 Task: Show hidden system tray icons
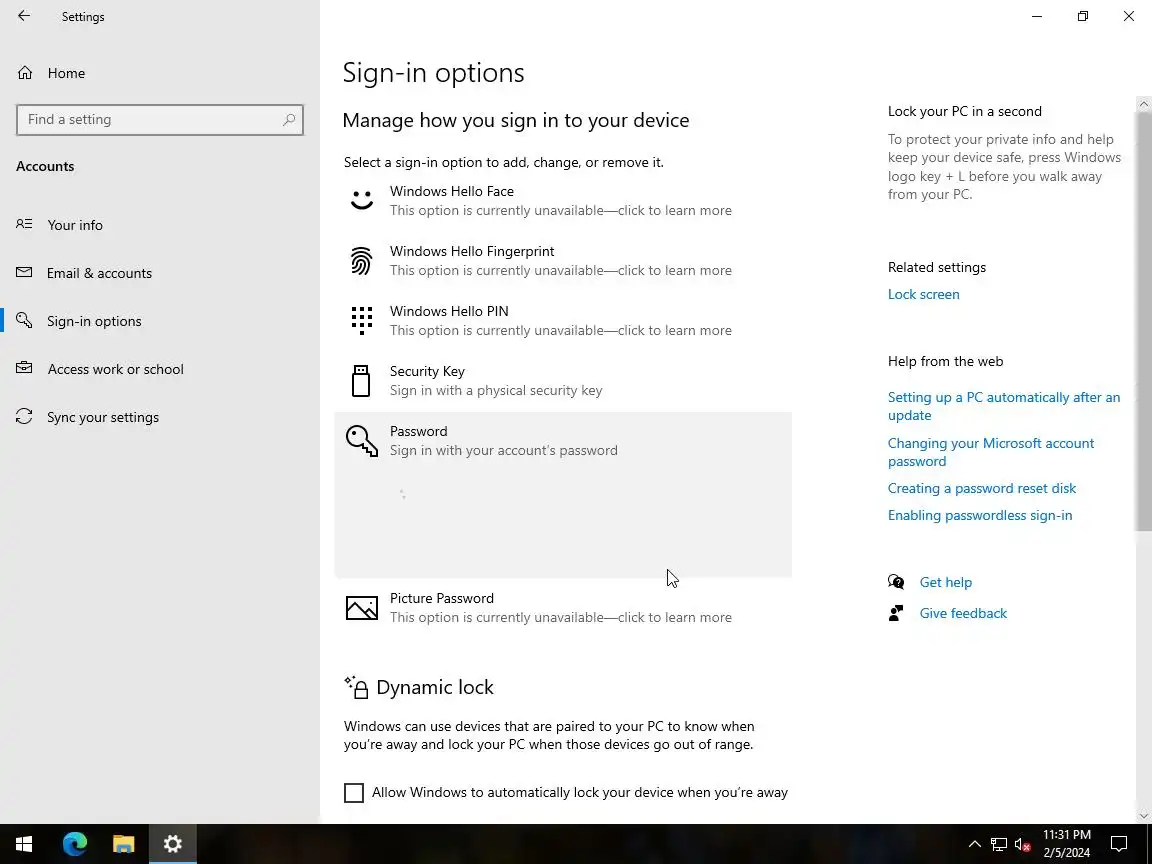point(974,843)
